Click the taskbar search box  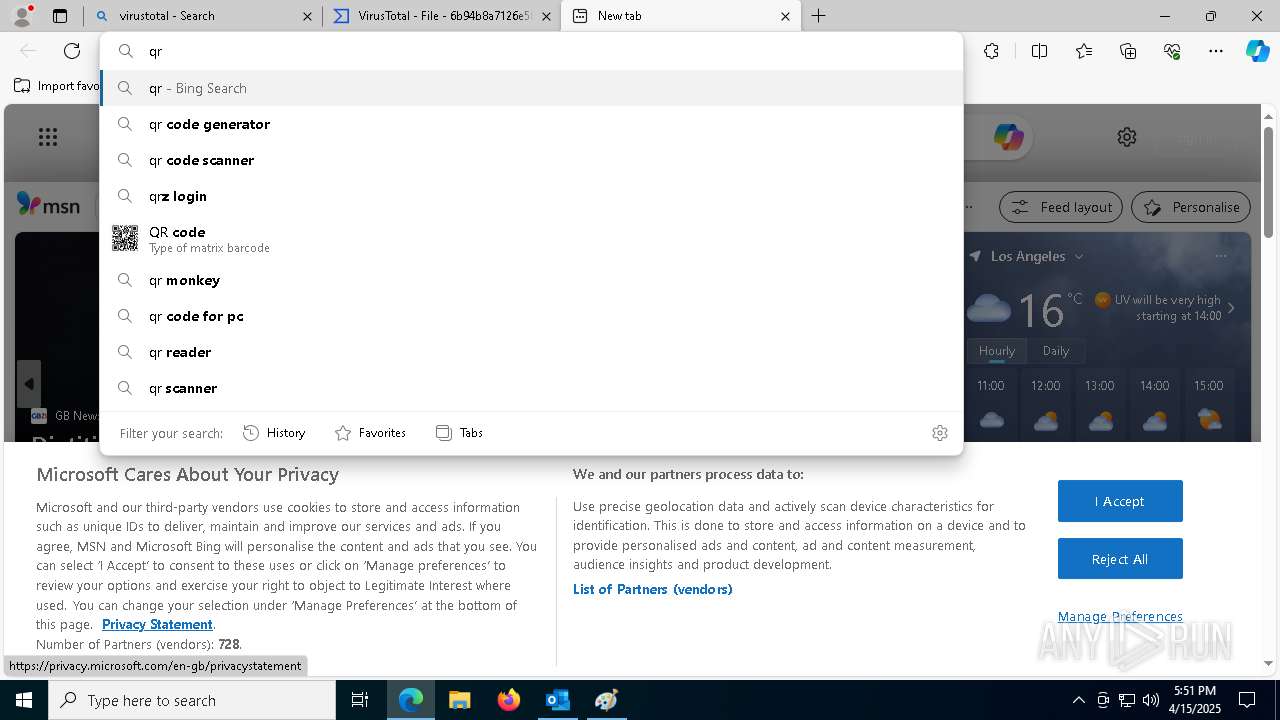point(192,700)
